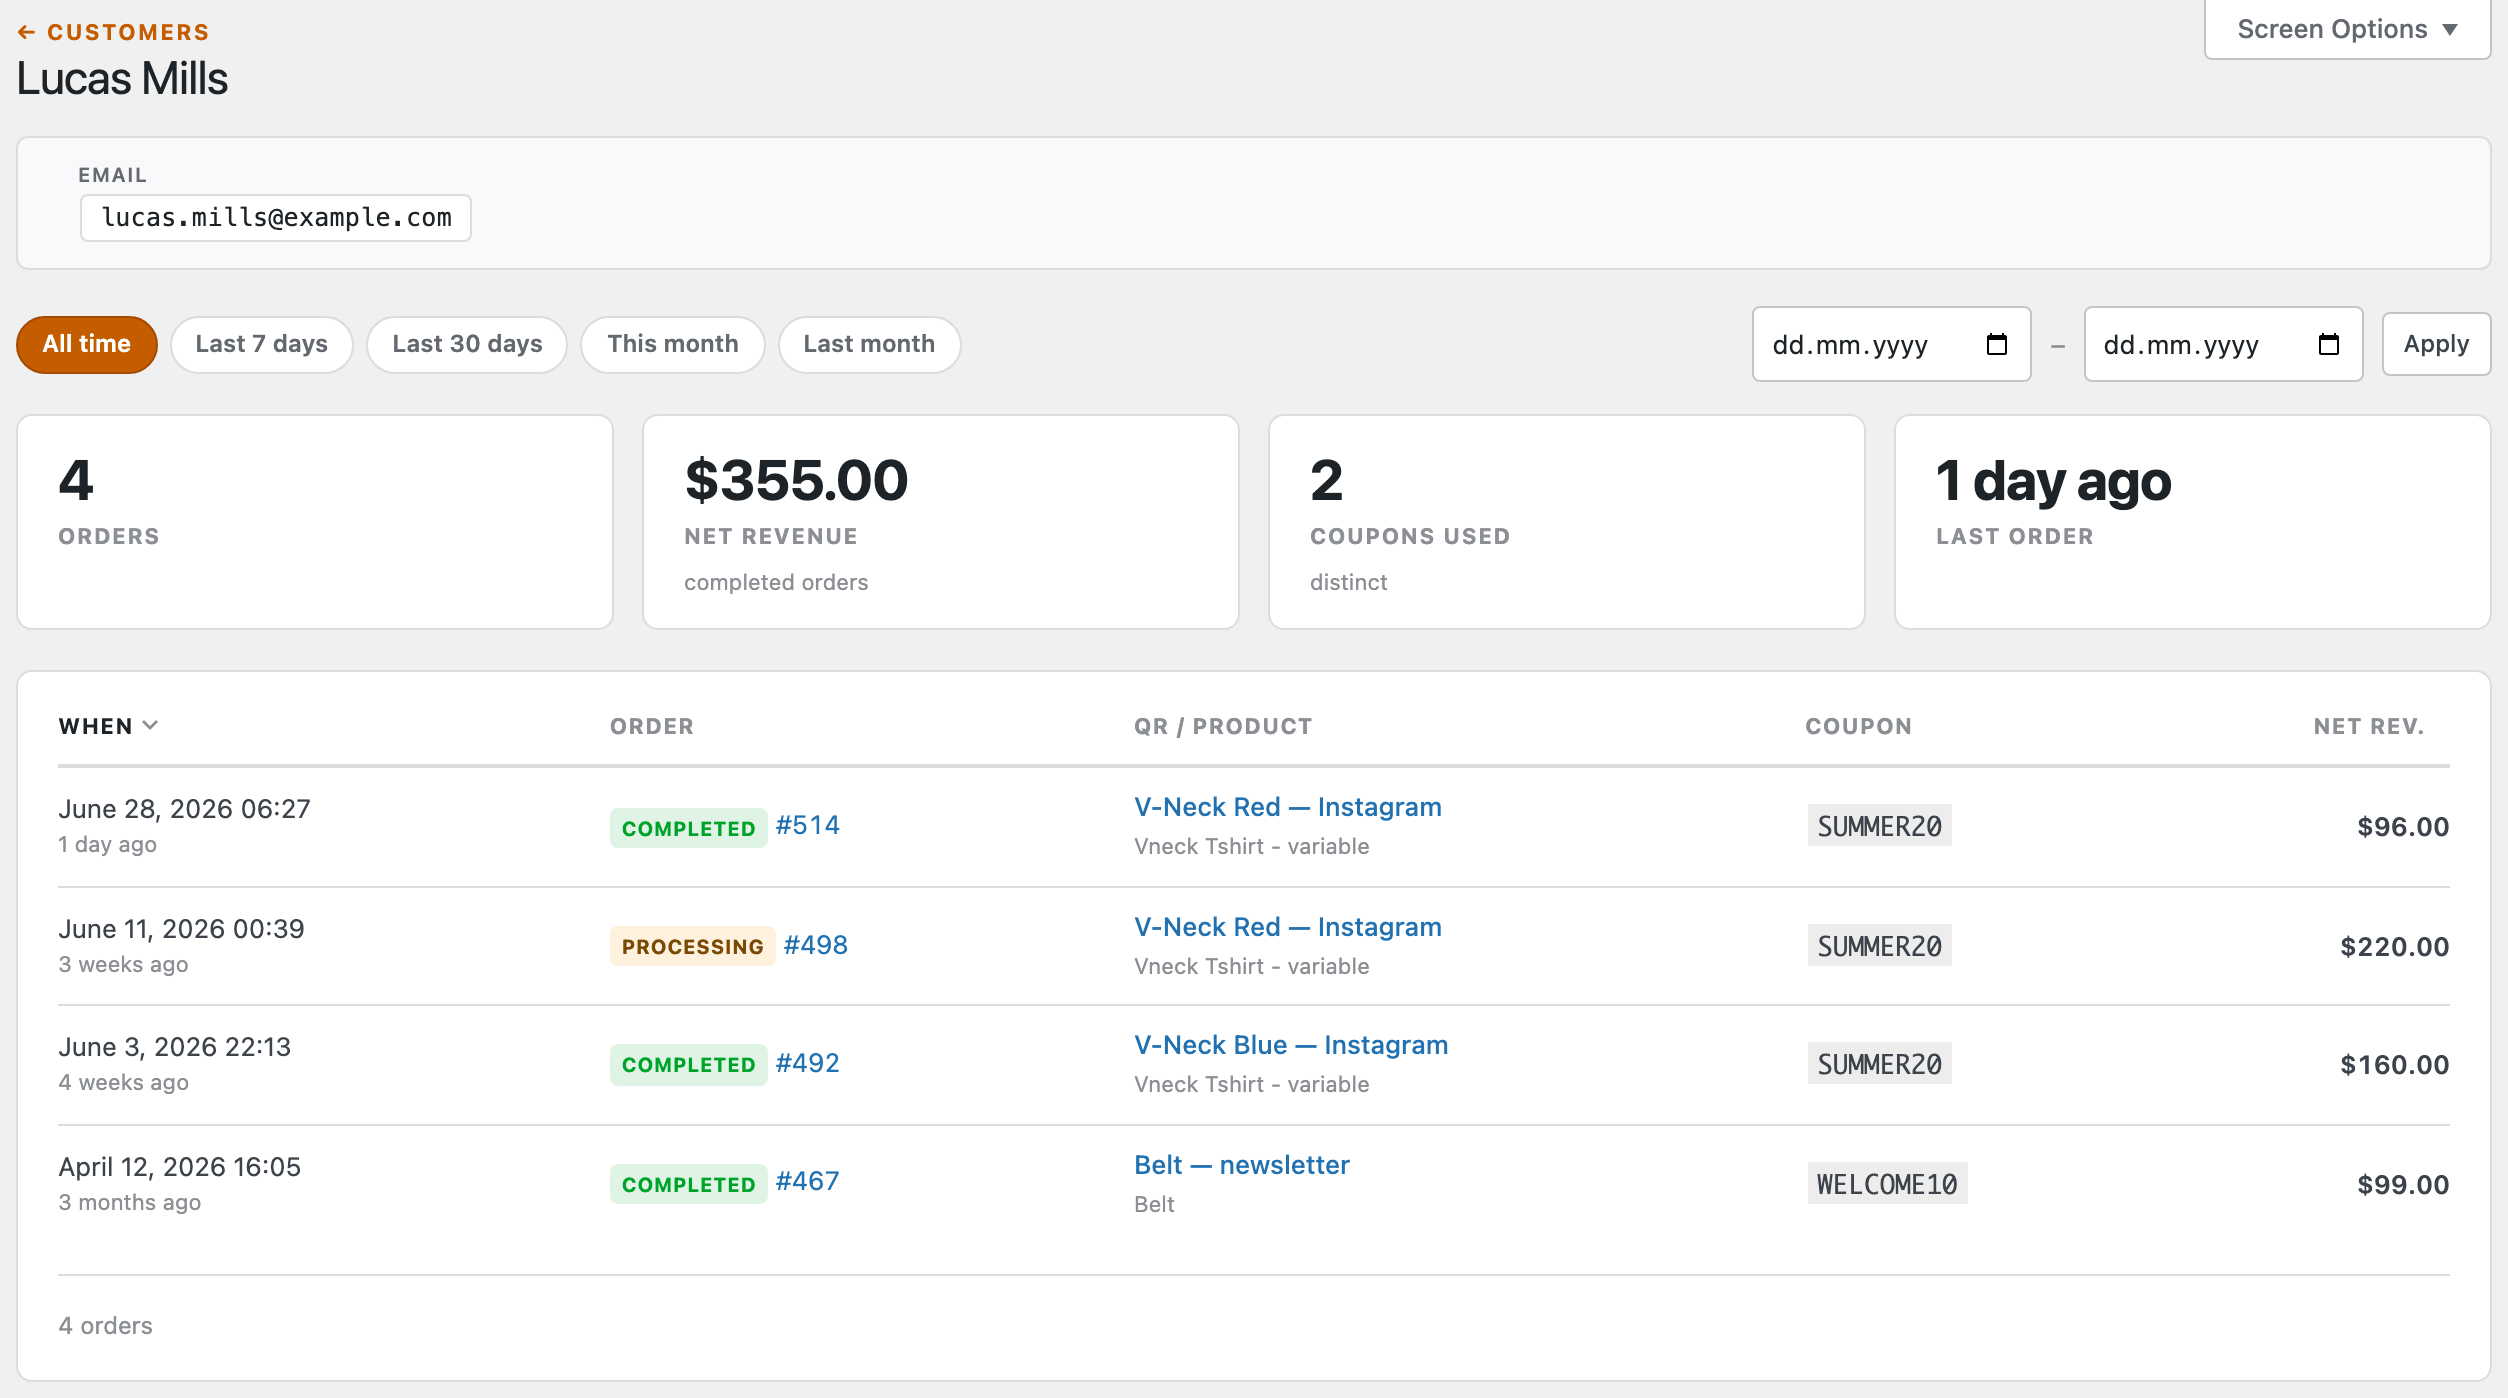
Task: Click the WELCOME10 coupon code
Action: pos(1887,1184)
